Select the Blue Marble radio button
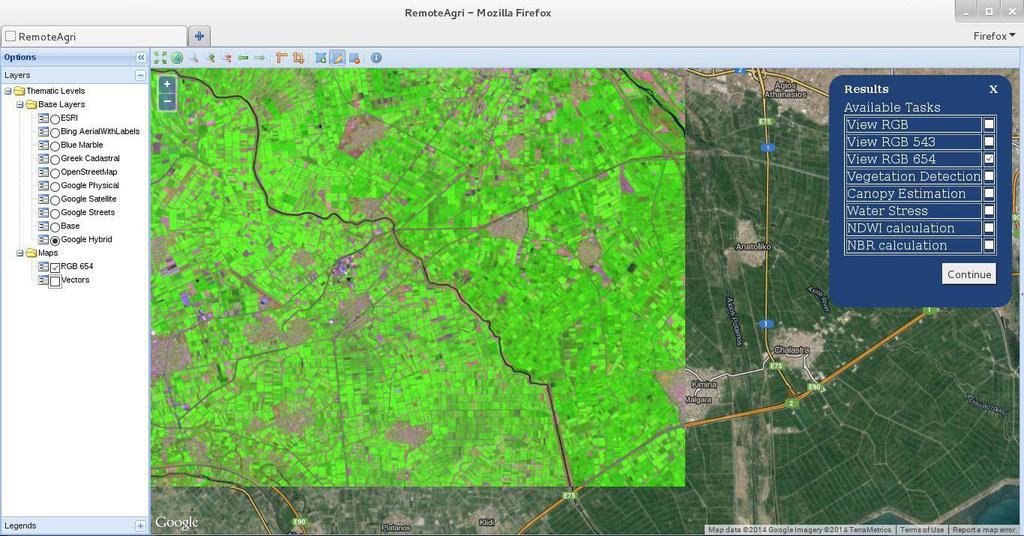This screenshot has height=536, width=1024. coord(55,146)
